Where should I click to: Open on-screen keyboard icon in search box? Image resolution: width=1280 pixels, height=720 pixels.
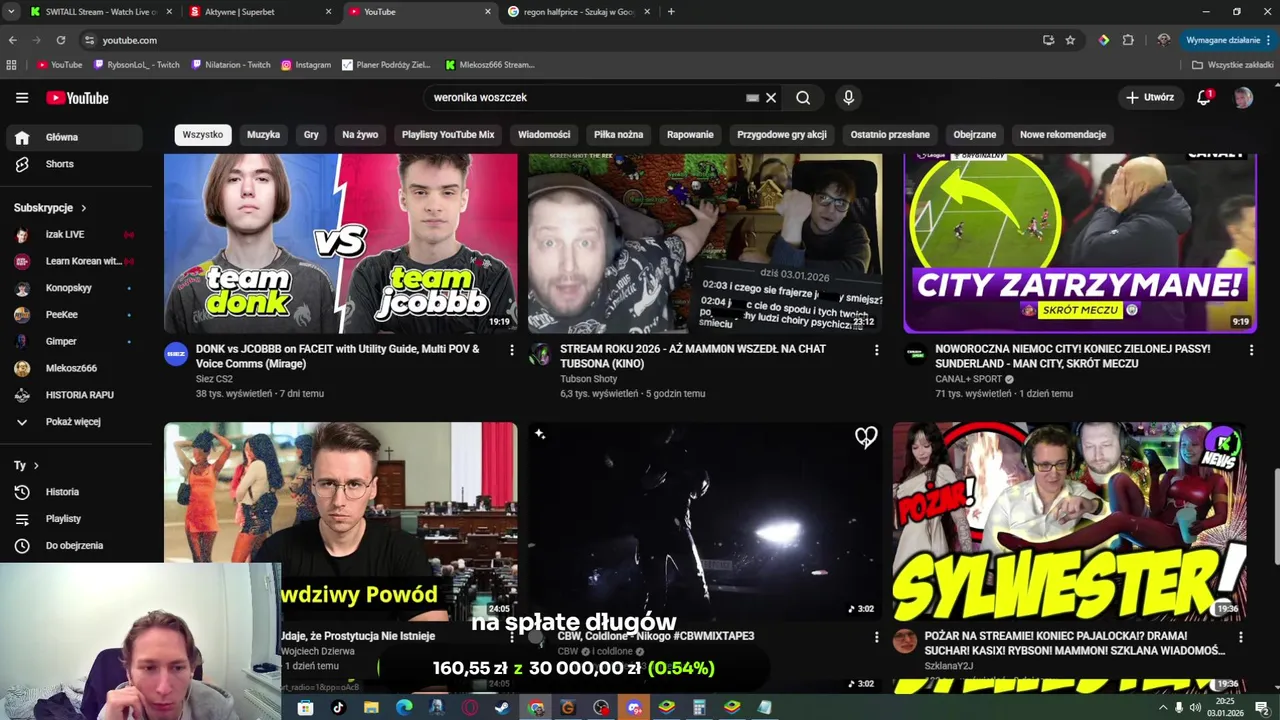click(x=752, y=98)
